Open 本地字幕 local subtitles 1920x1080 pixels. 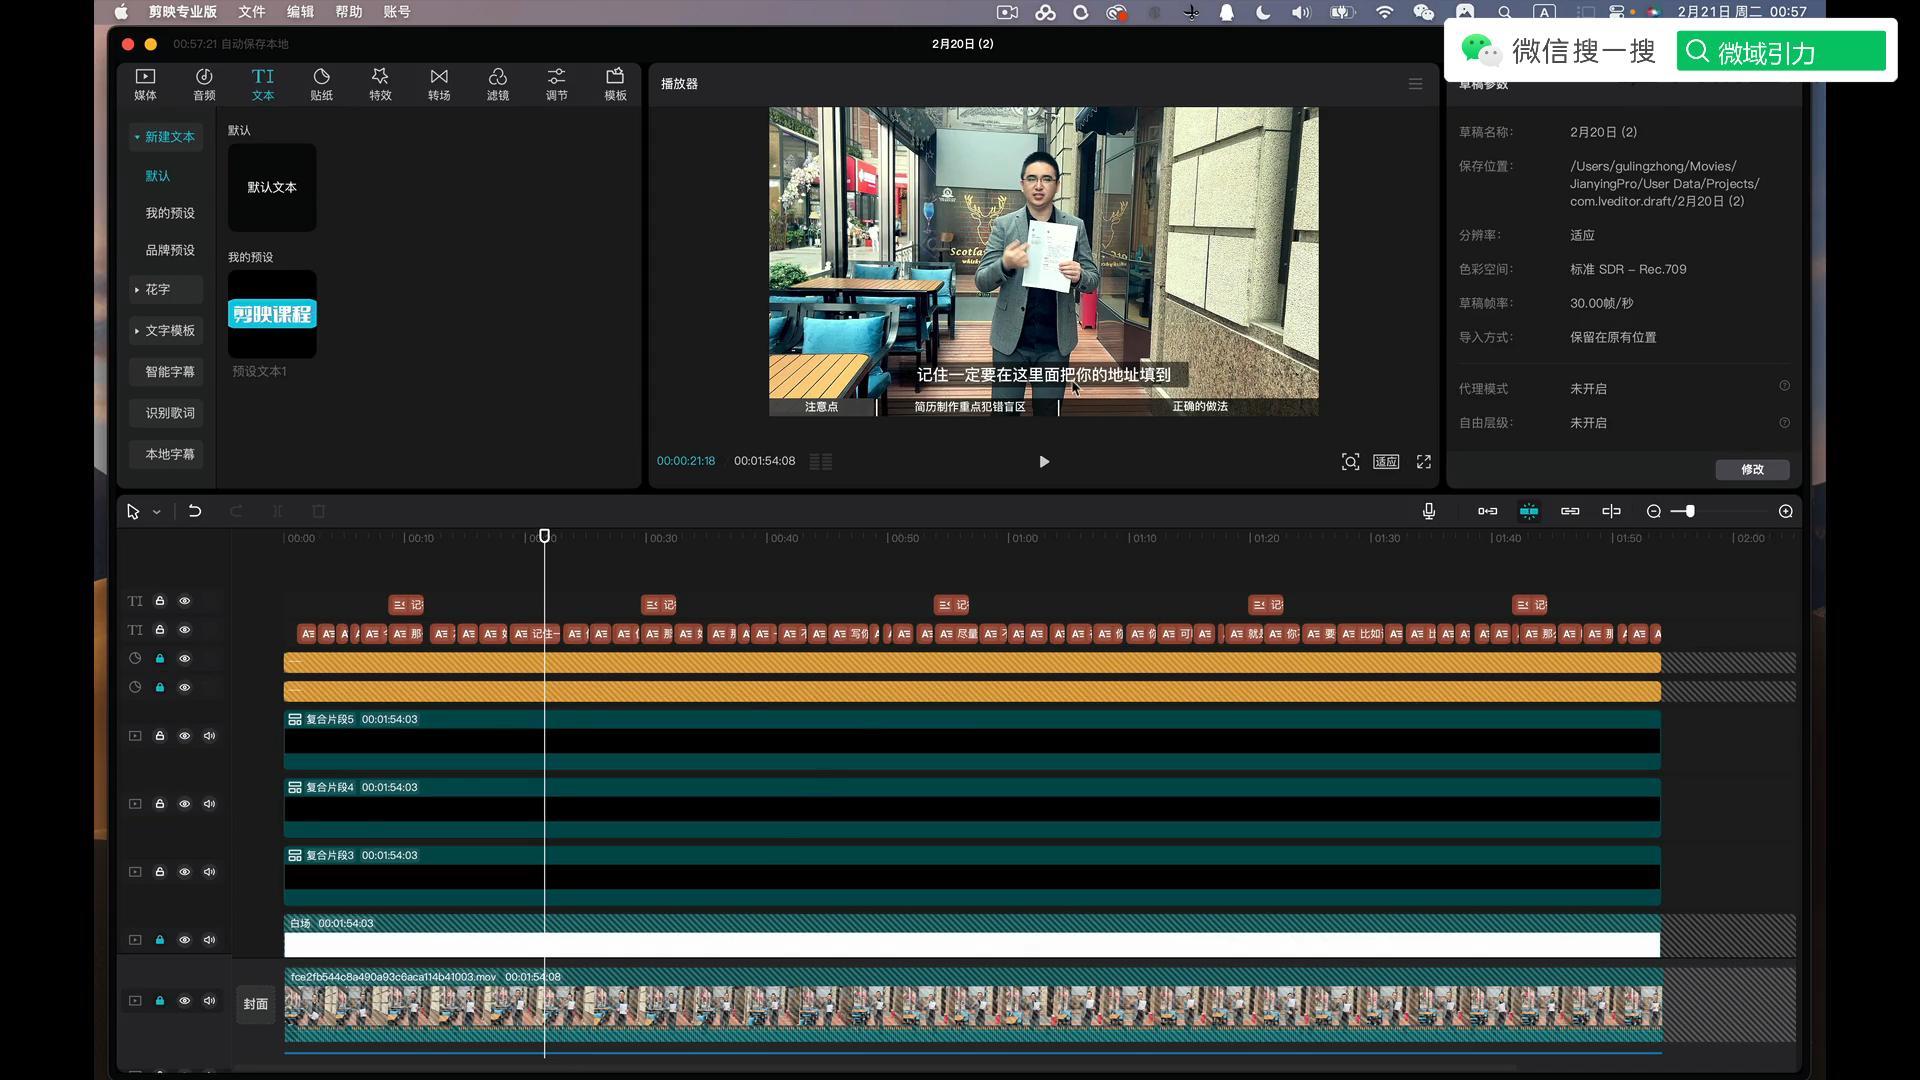(x=166, y=454)
